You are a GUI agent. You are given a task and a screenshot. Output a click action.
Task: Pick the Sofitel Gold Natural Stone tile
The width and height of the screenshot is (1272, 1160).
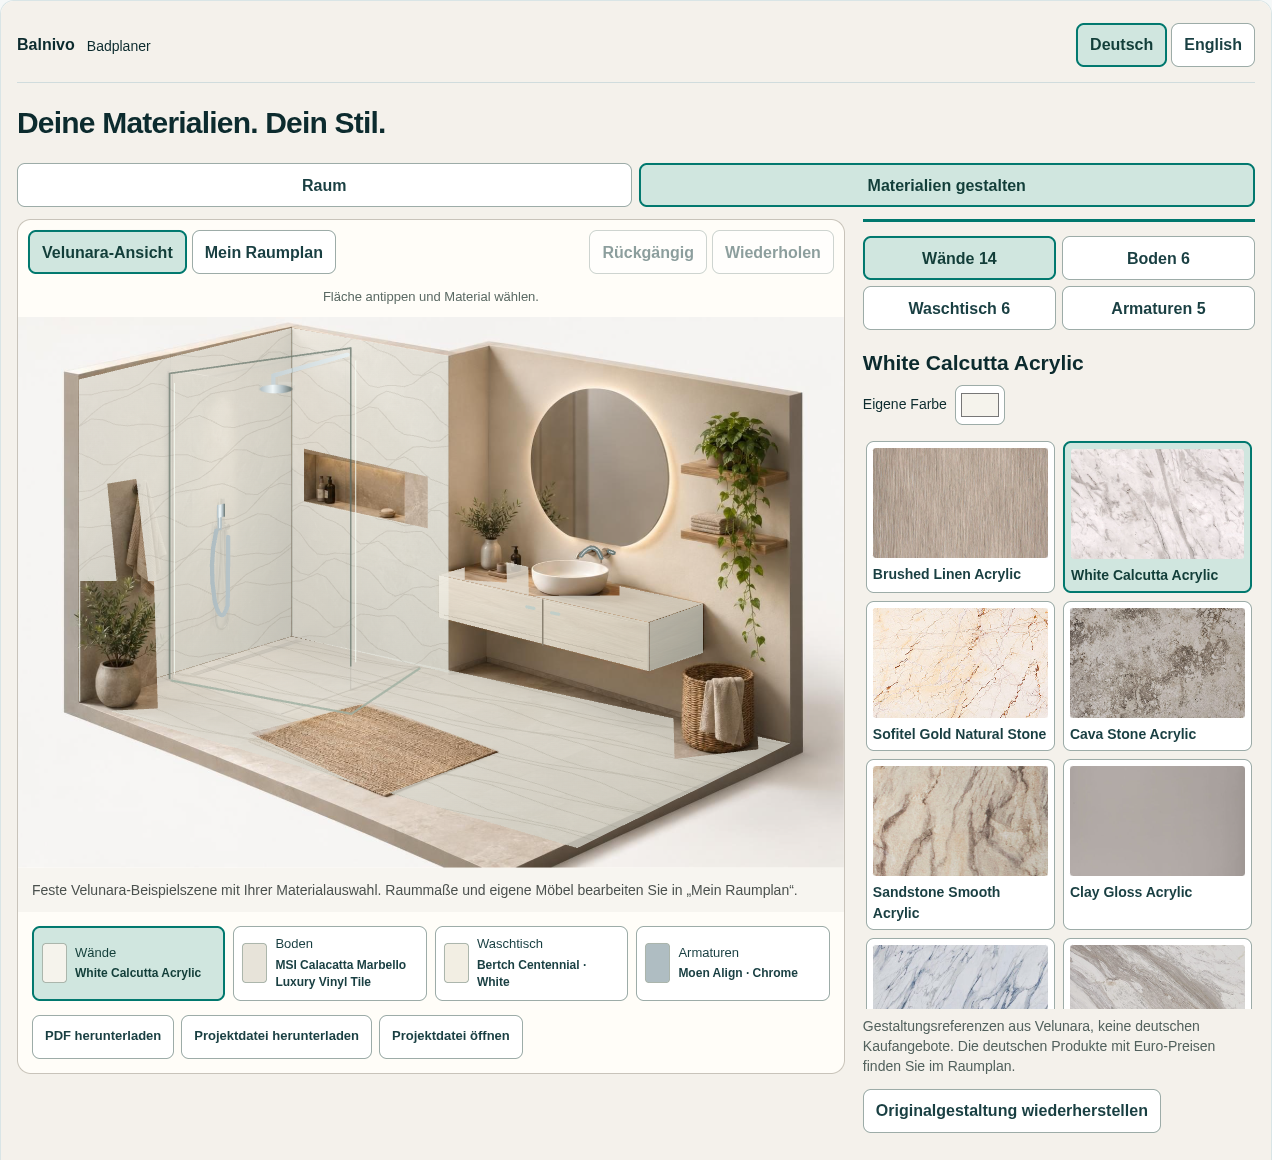960,676
